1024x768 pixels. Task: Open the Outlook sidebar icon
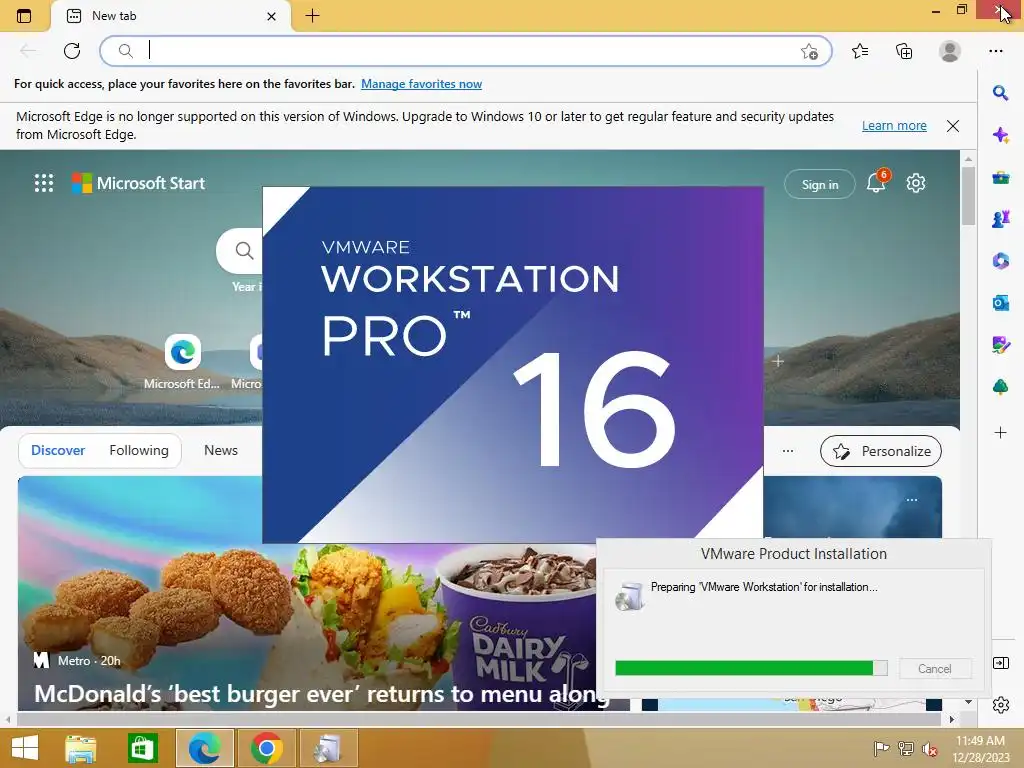(1000, 303)
